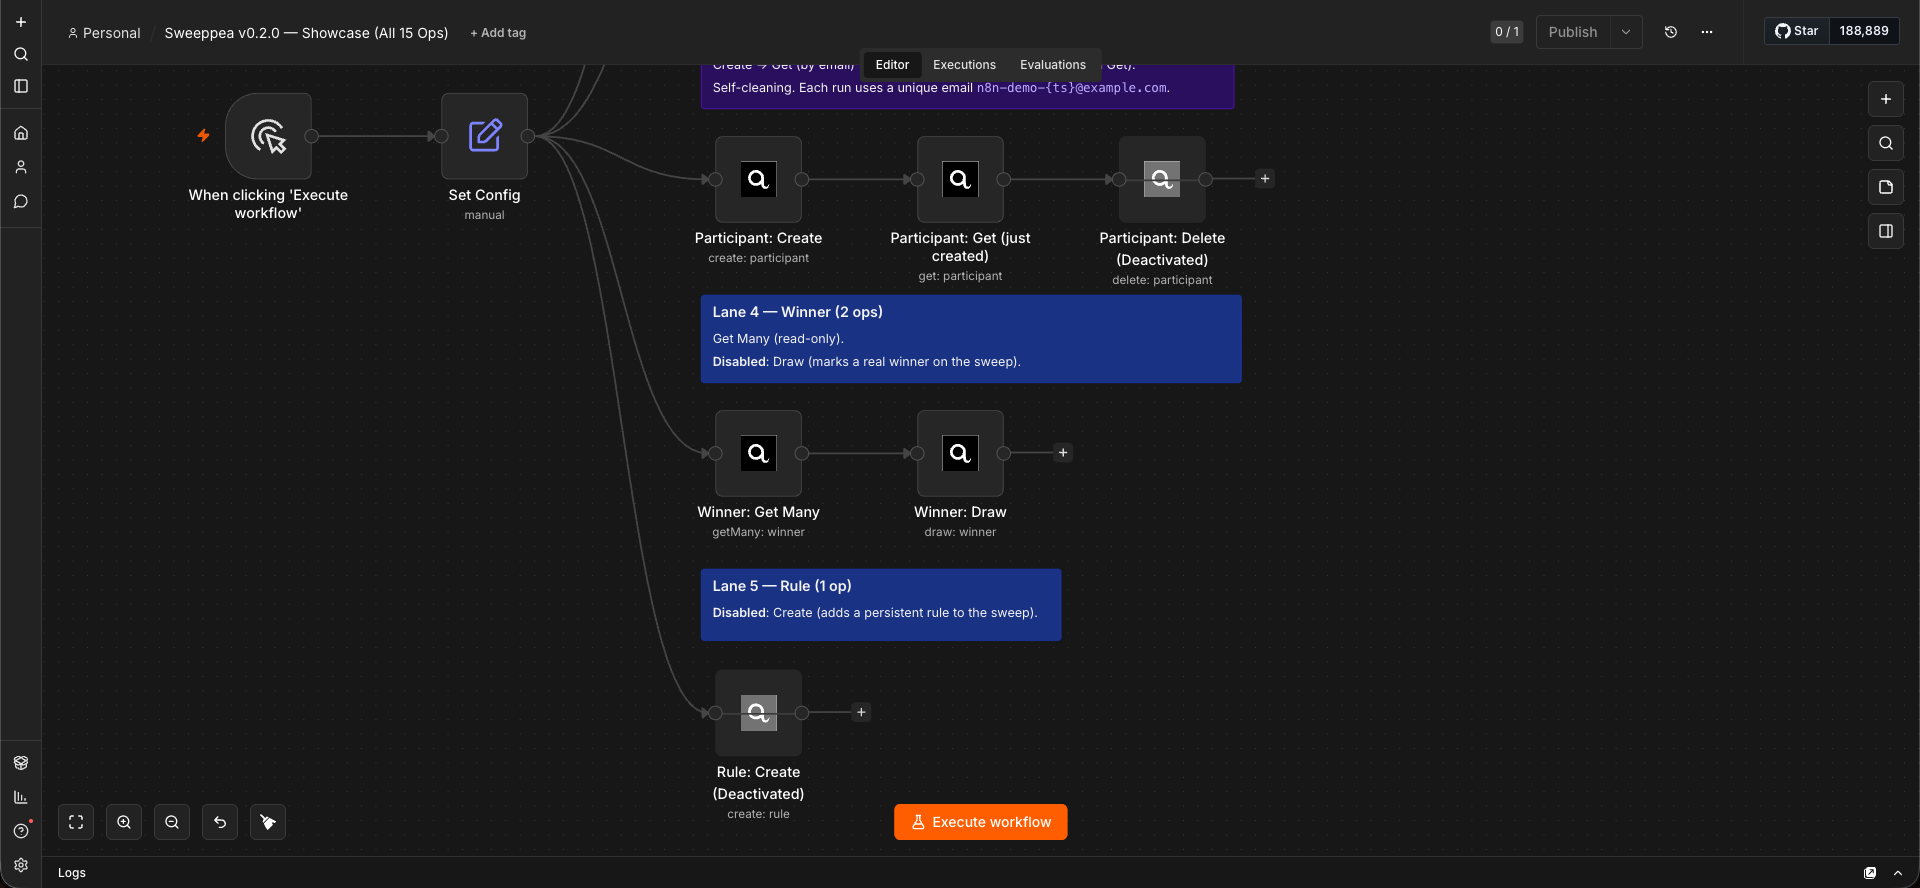Open the Help question mark icon
The height and width of the screenshot is (888, 1920).
coord(21,831)
